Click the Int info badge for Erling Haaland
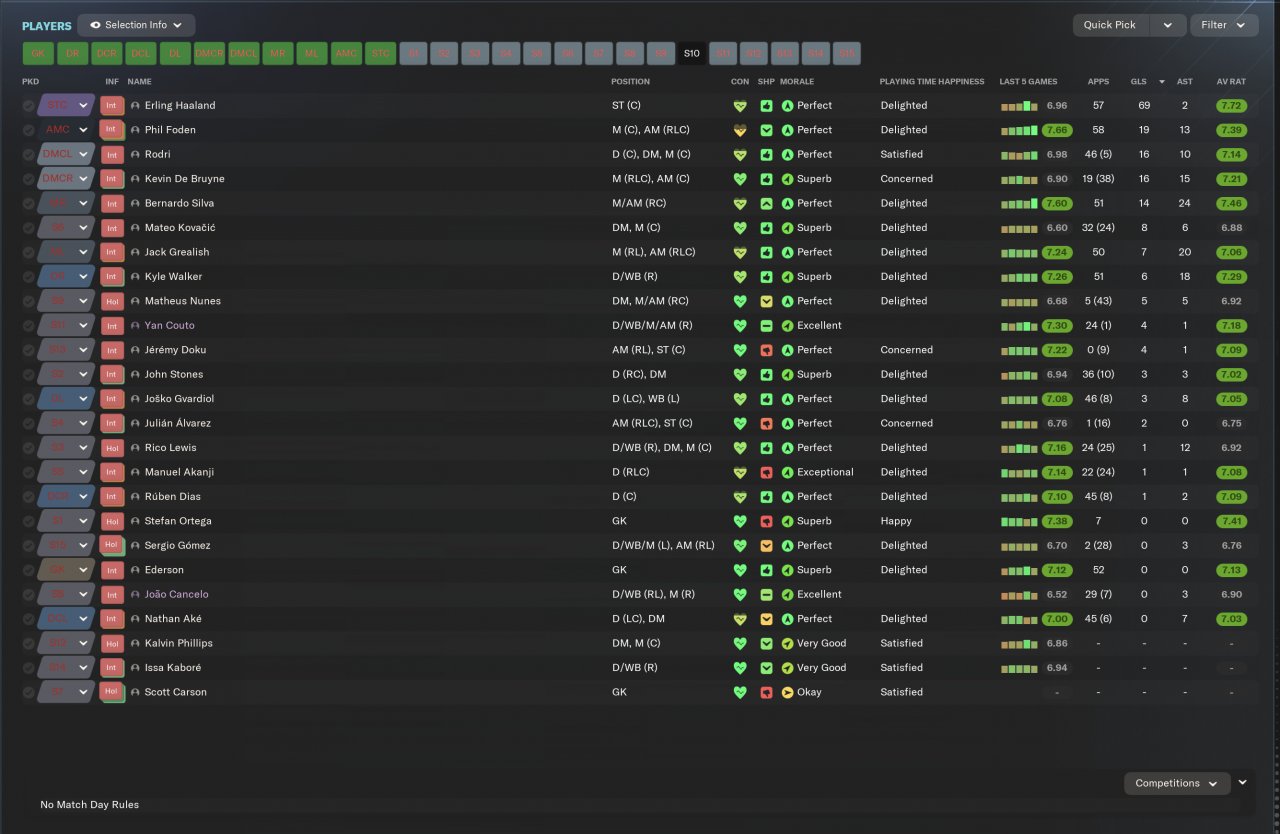Image resolution: width=1280 pixels, height=834 pixels. (112, 105)
